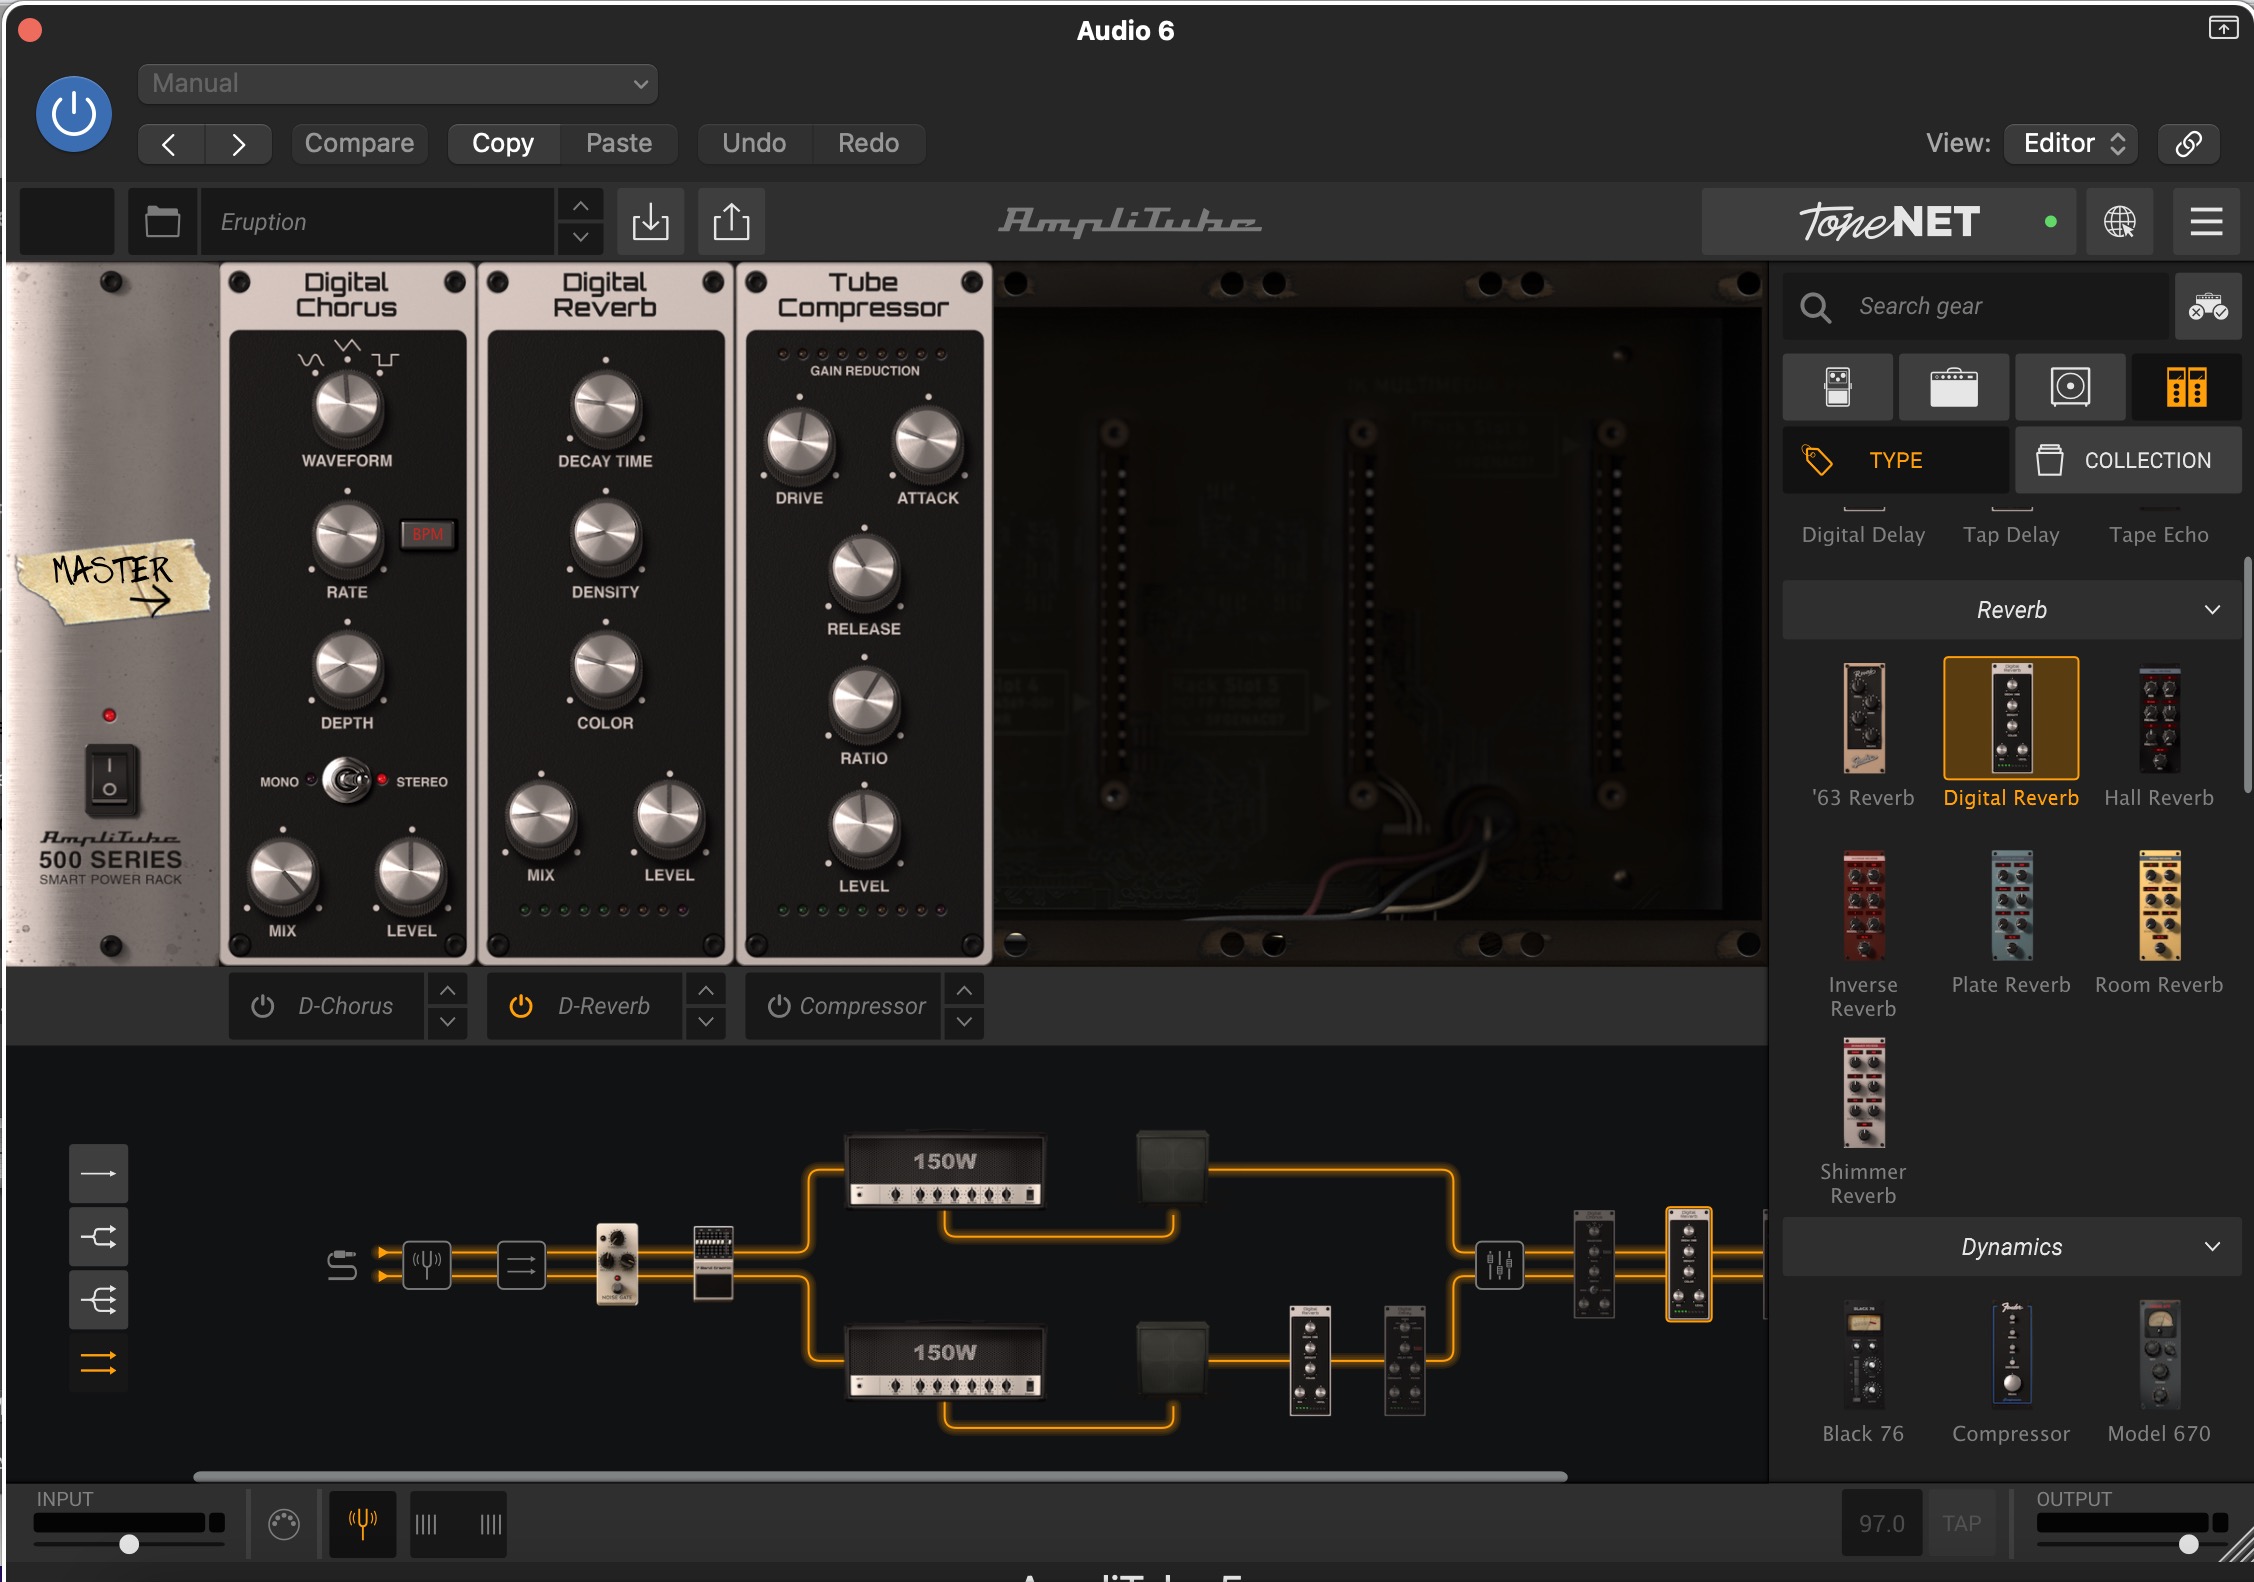This screenshot has height=1582, width=2254.
Task: Select the Inverse Reverb gear thumbnail
Action: pyautogui.click(x=1863, y=906)
